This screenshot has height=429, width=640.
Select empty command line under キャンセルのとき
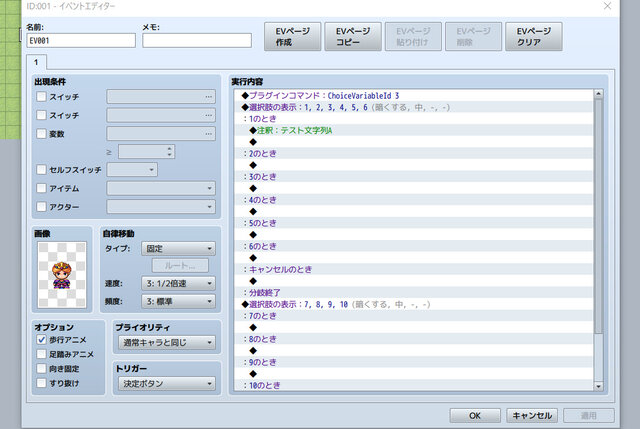pos(414,281)
